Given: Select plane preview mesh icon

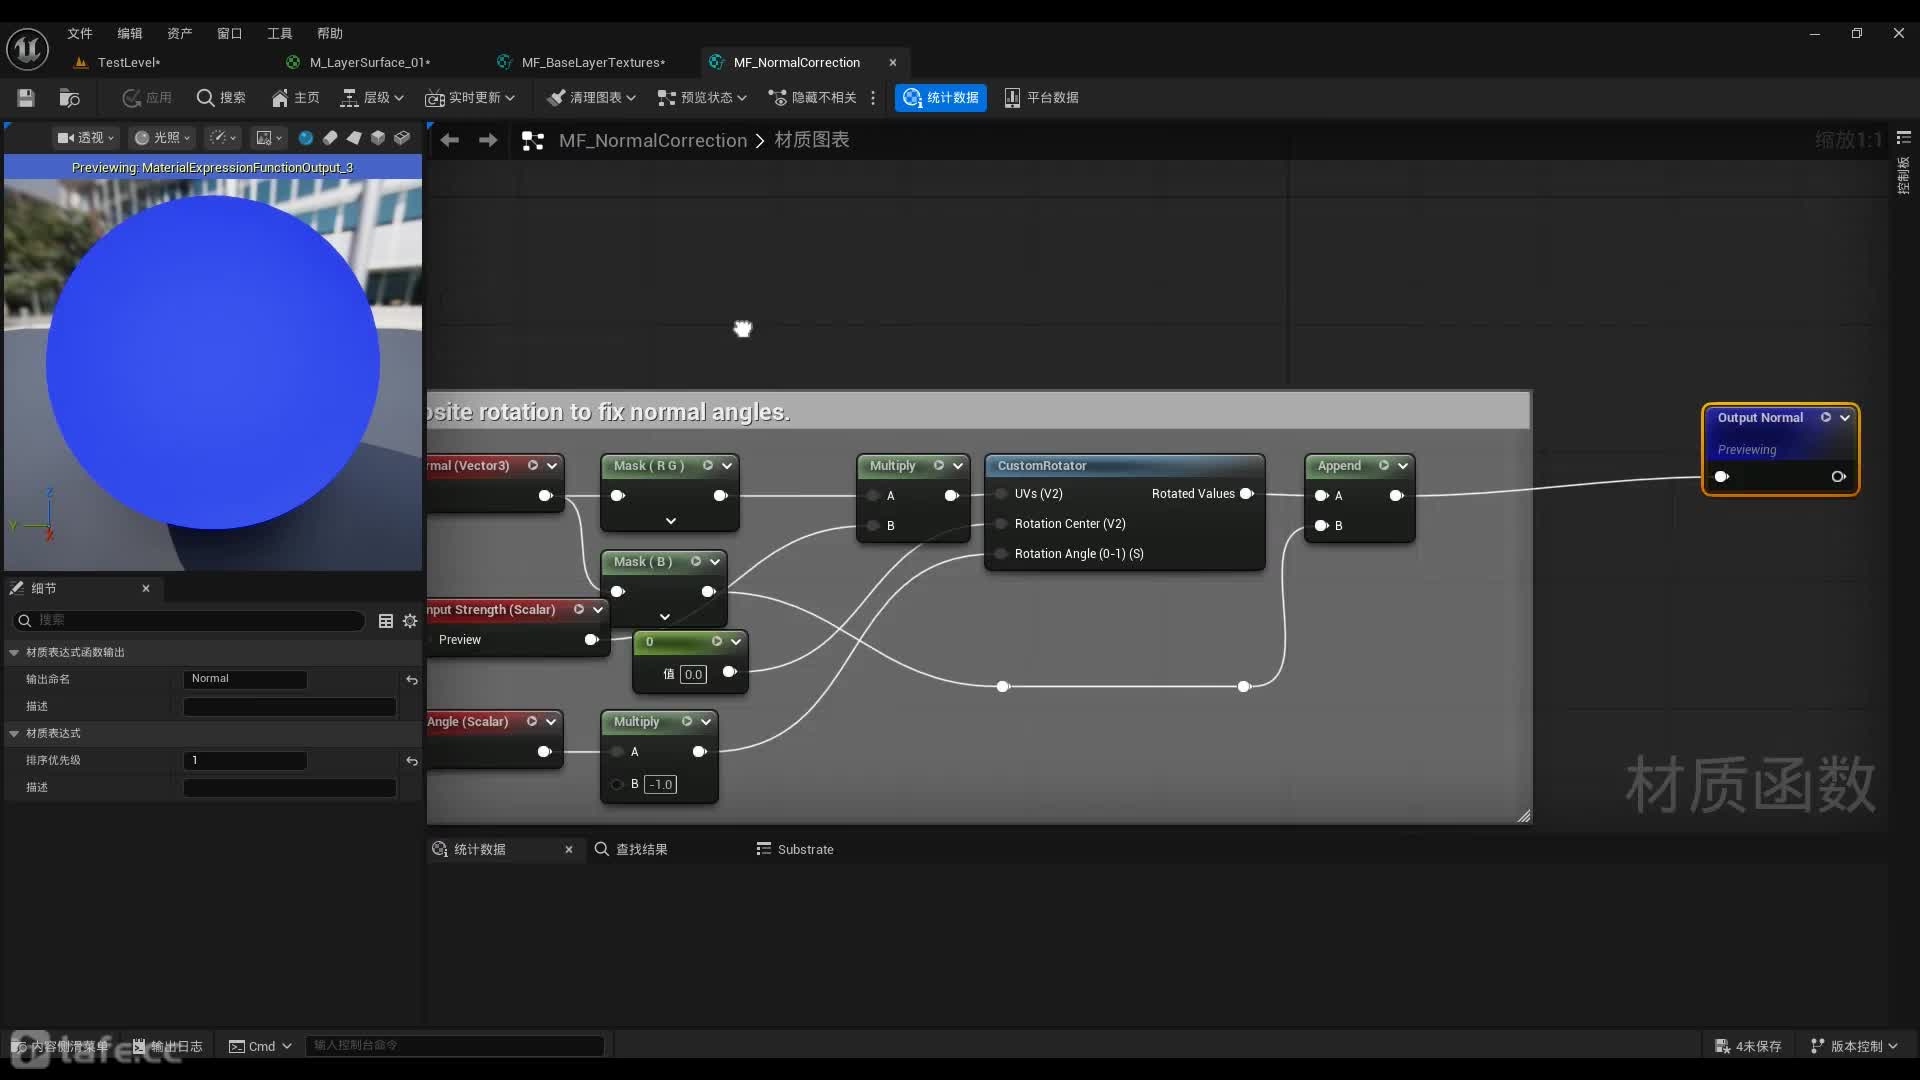Looking at the screenshot, I should click(x=354, y=138).
